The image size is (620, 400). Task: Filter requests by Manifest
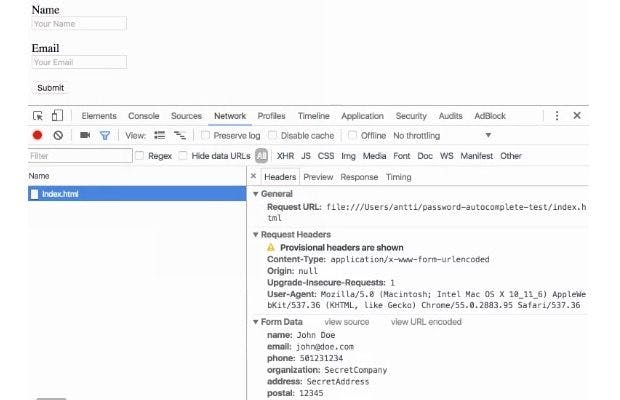pos(476,156)
